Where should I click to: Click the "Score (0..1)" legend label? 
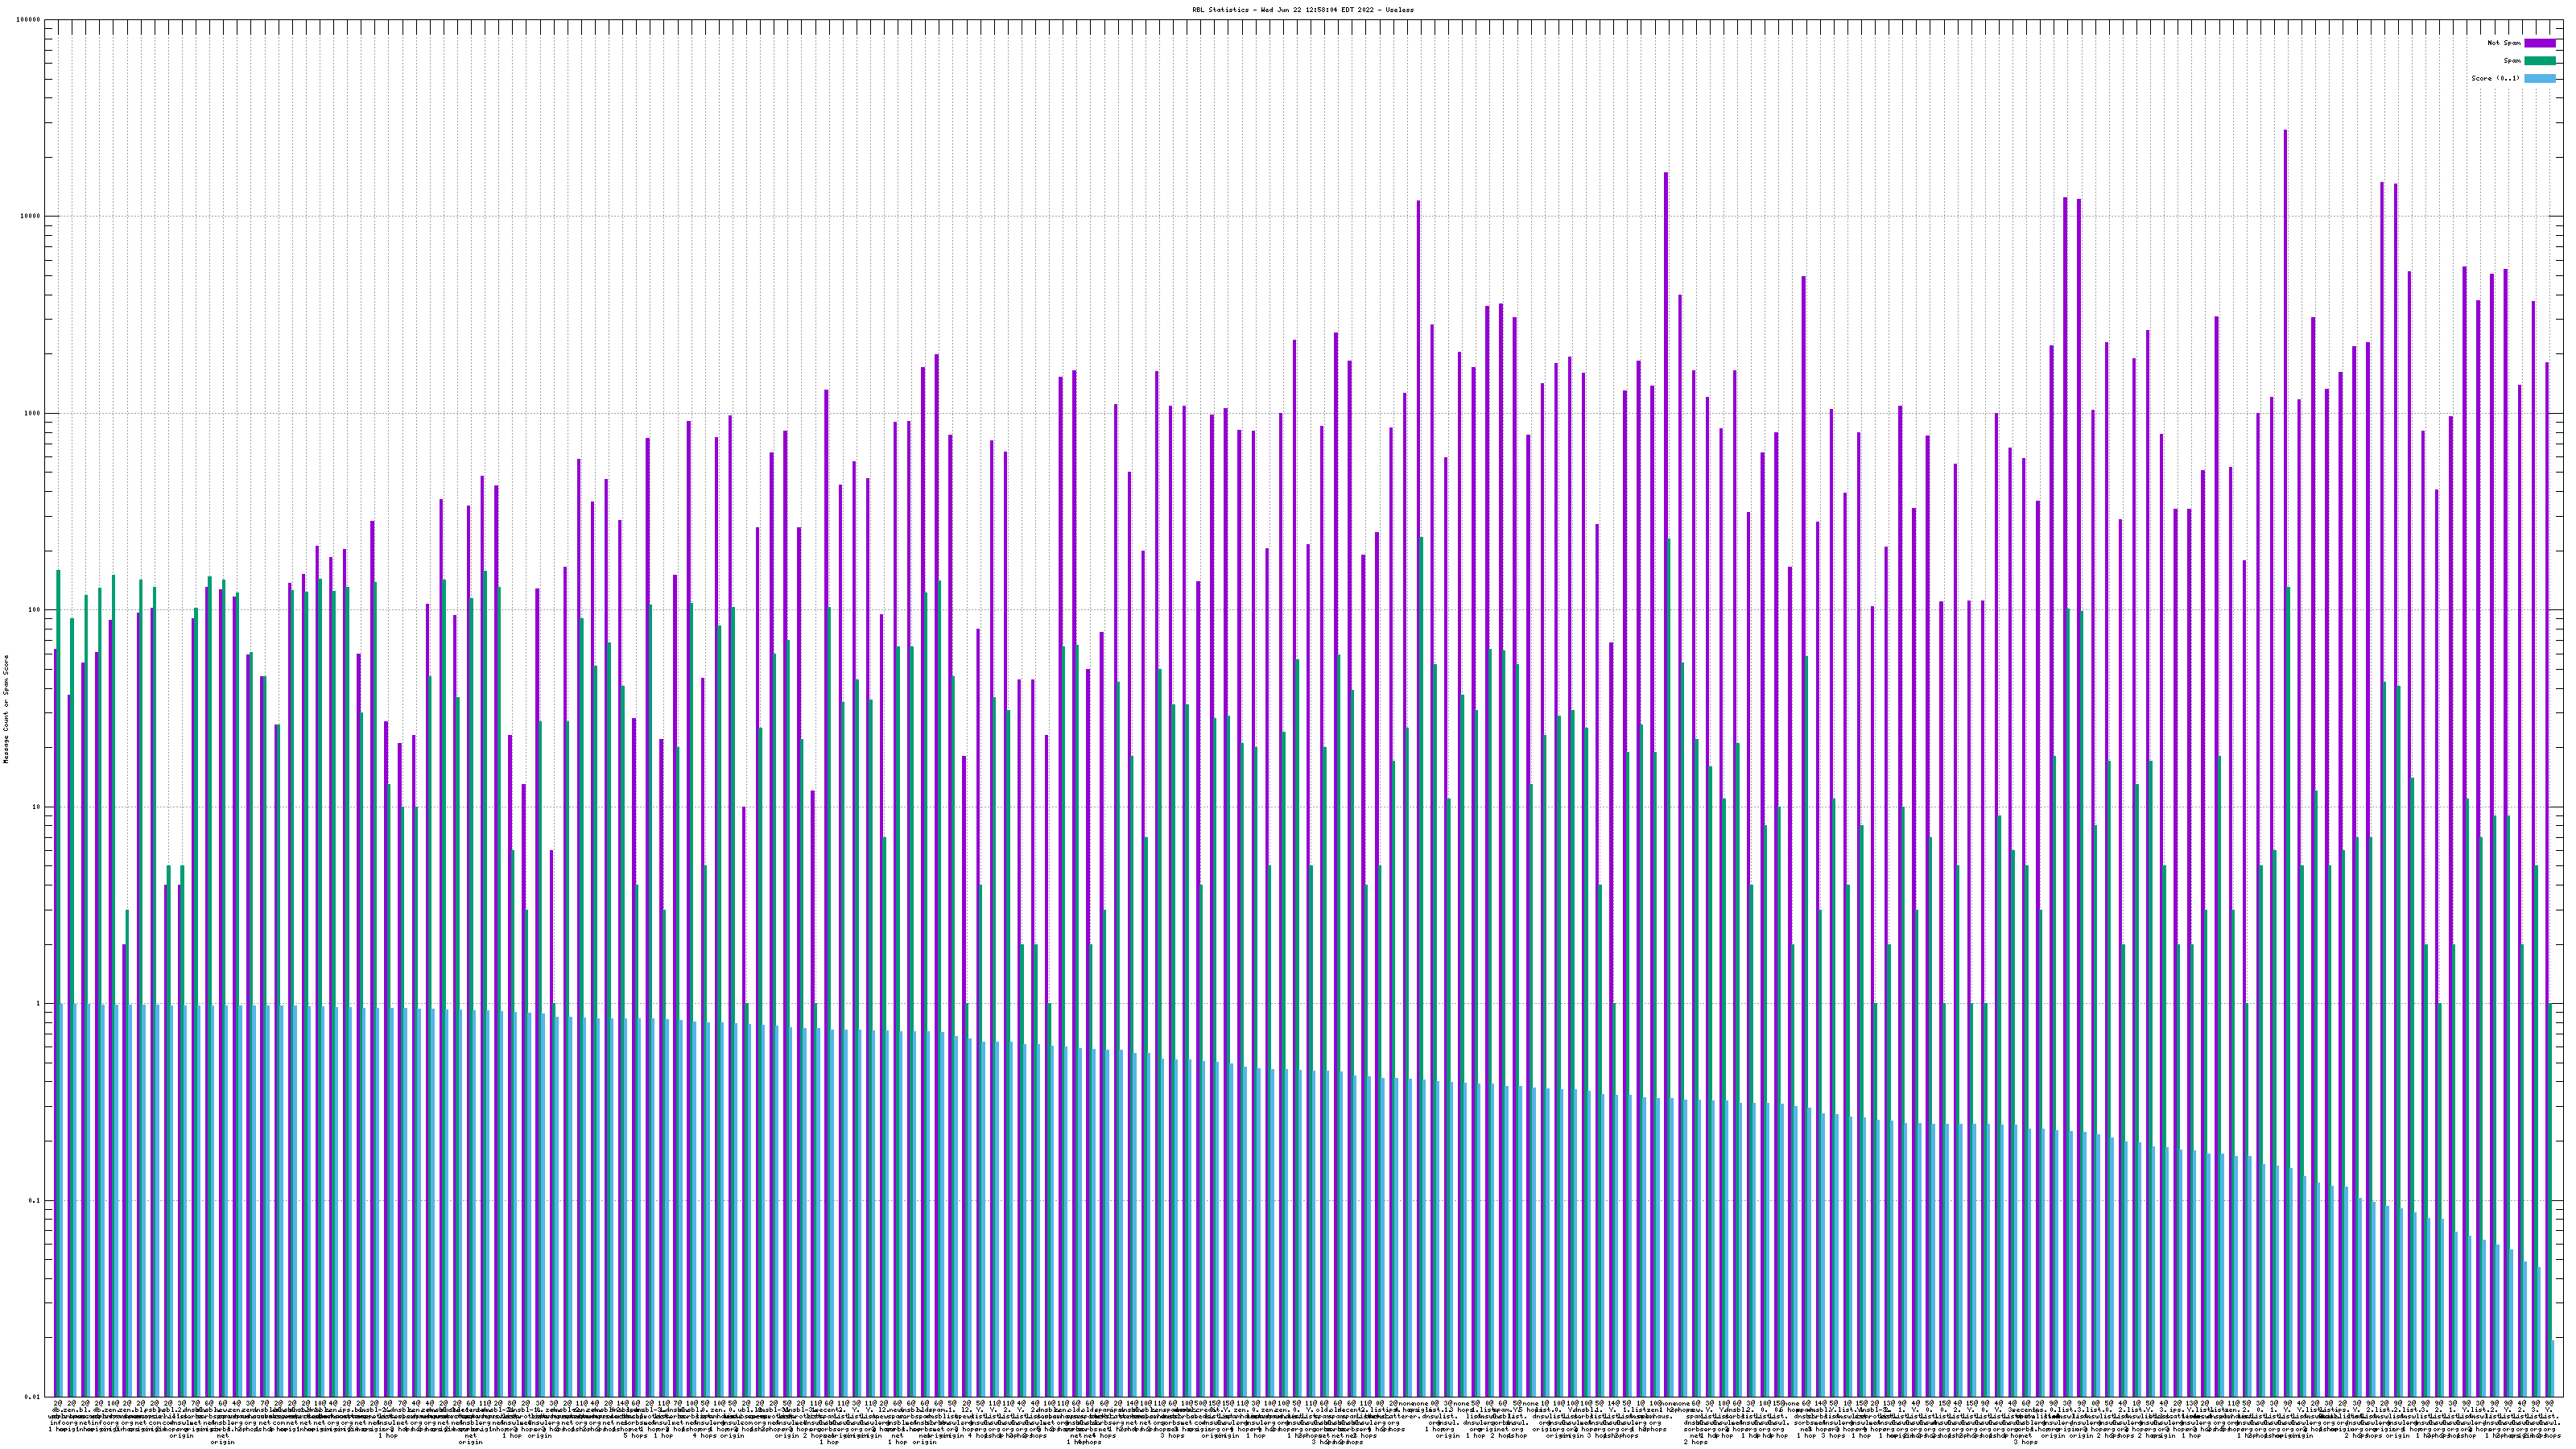[x=2495, y=78]
